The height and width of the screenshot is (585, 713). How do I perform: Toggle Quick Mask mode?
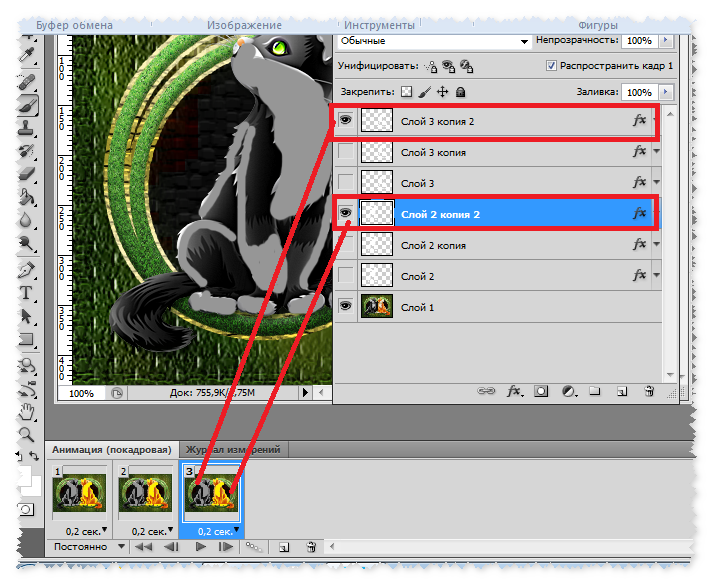[26, 510]
